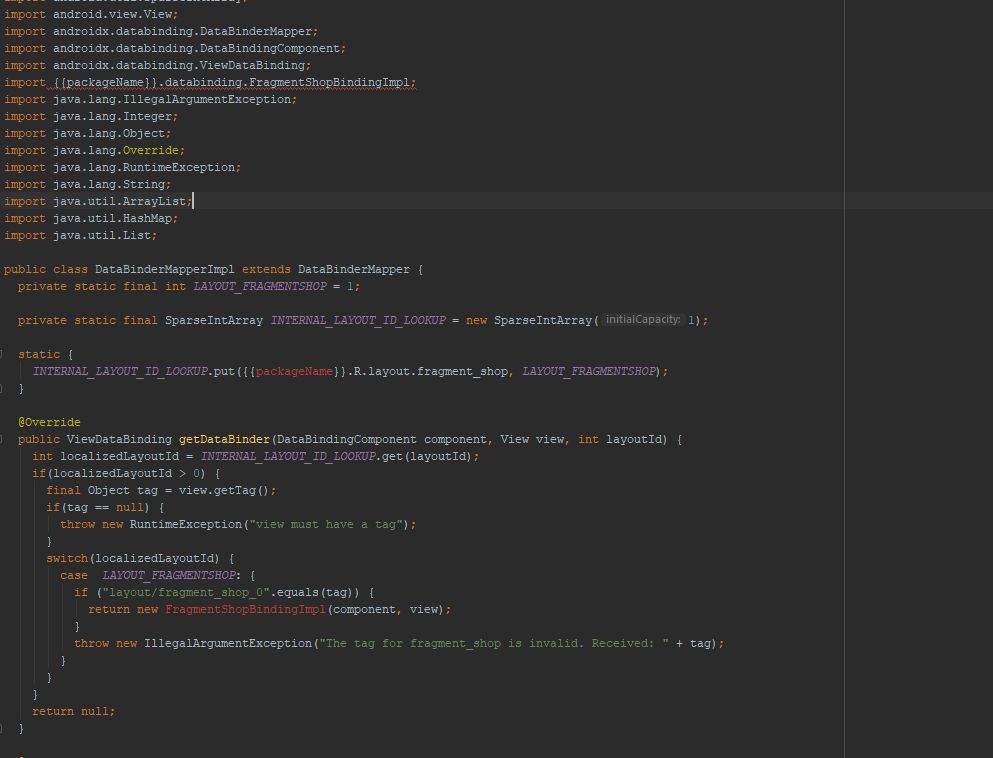Click the 'initialCapacity:' inlay hint
Viewport: 993px width, 758px height.
tap(643, 320)
